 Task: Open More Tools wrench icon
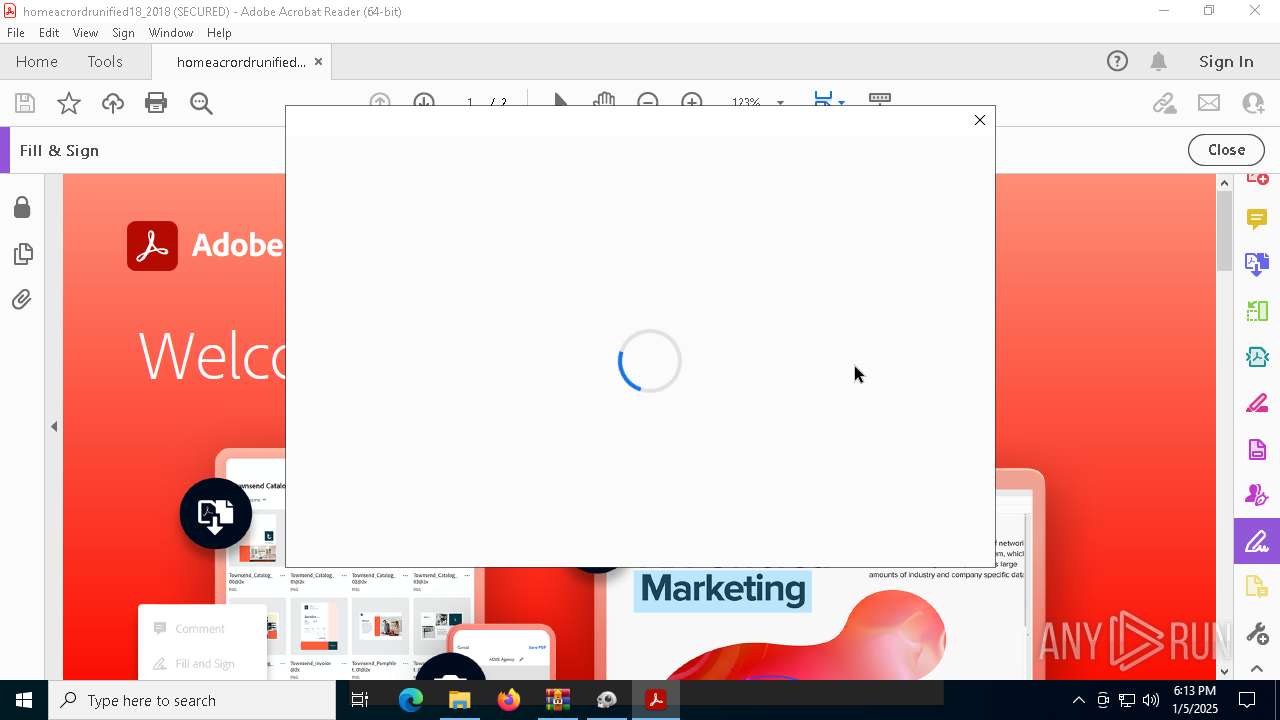(x=1257, y=634)
